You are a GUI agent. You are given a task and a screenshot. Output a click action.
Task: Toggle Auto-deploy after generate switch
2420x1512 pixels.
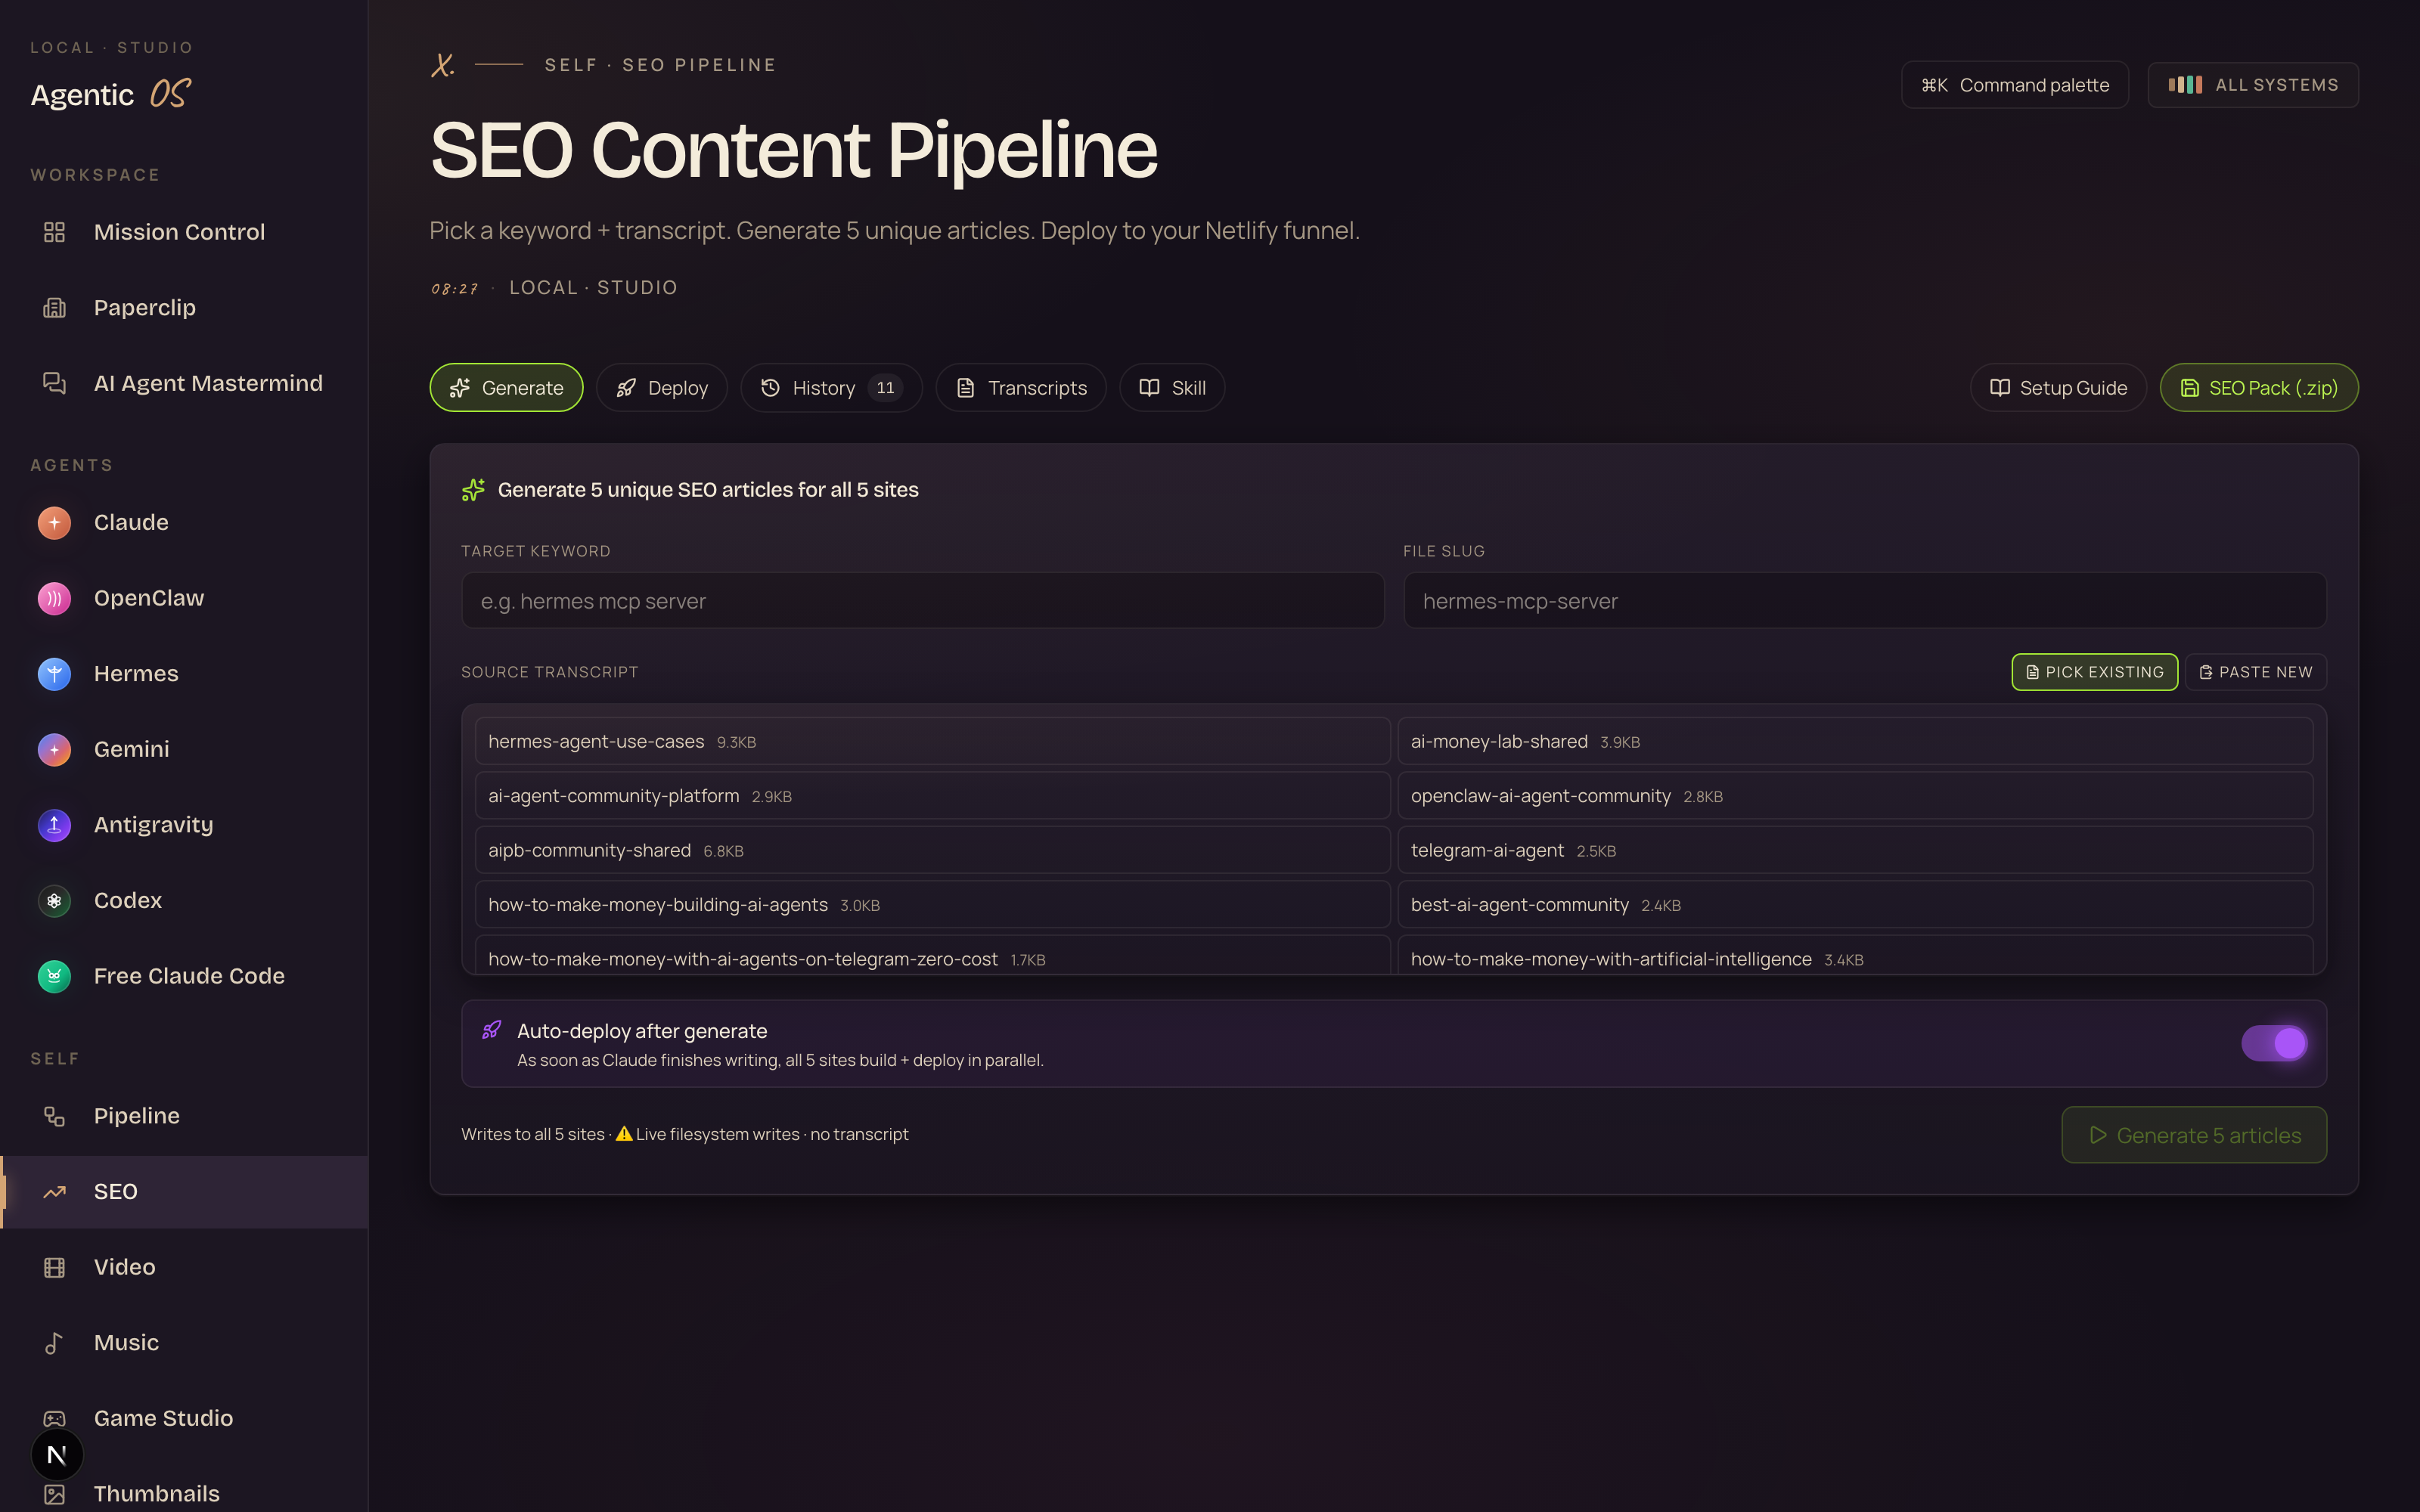click(x=2274, y=1043)
